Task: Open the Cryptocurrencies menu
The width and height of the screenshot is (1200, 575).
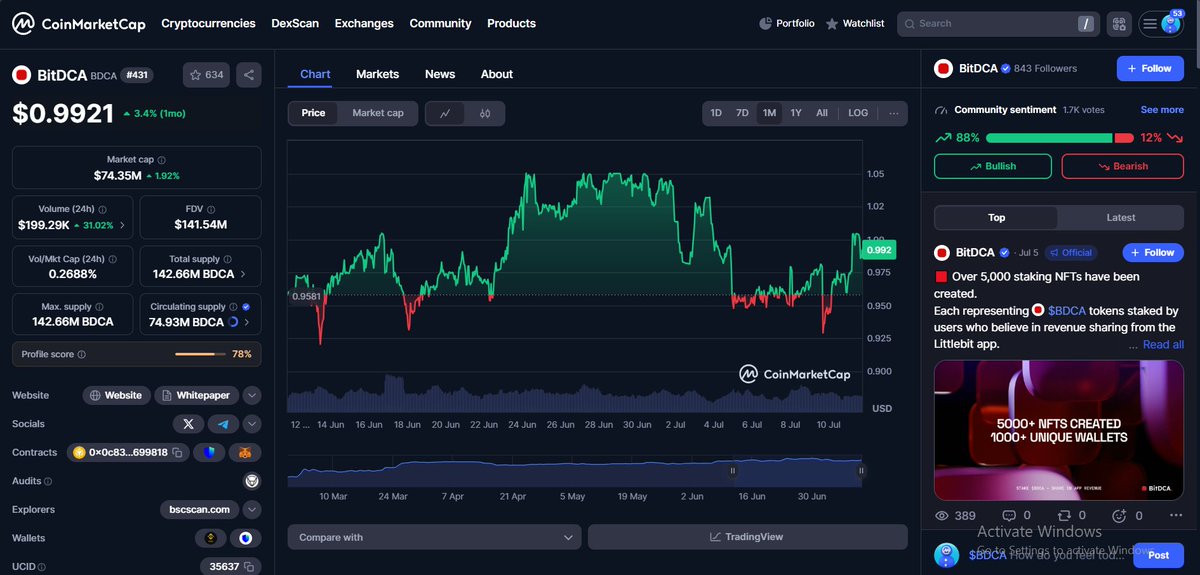Action: pos(208,23)
